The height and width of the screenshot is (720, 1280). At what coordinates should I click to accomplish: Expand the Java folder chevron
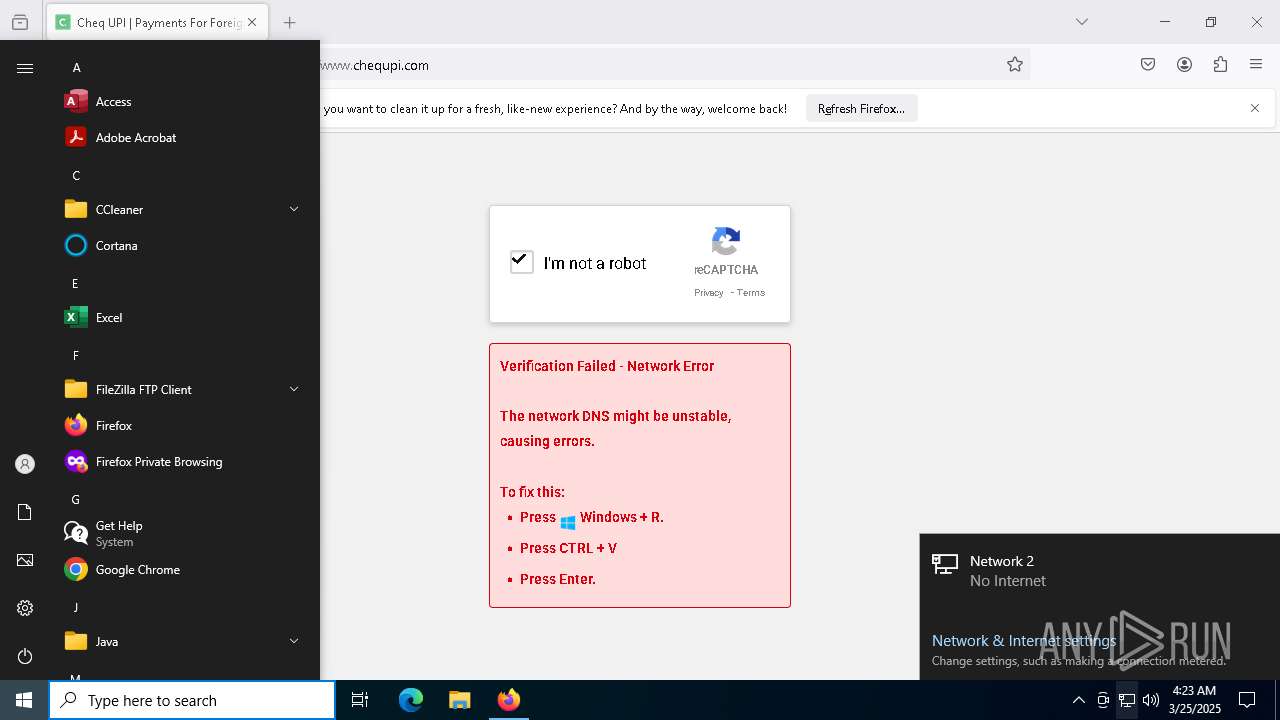tap(294, 641)
